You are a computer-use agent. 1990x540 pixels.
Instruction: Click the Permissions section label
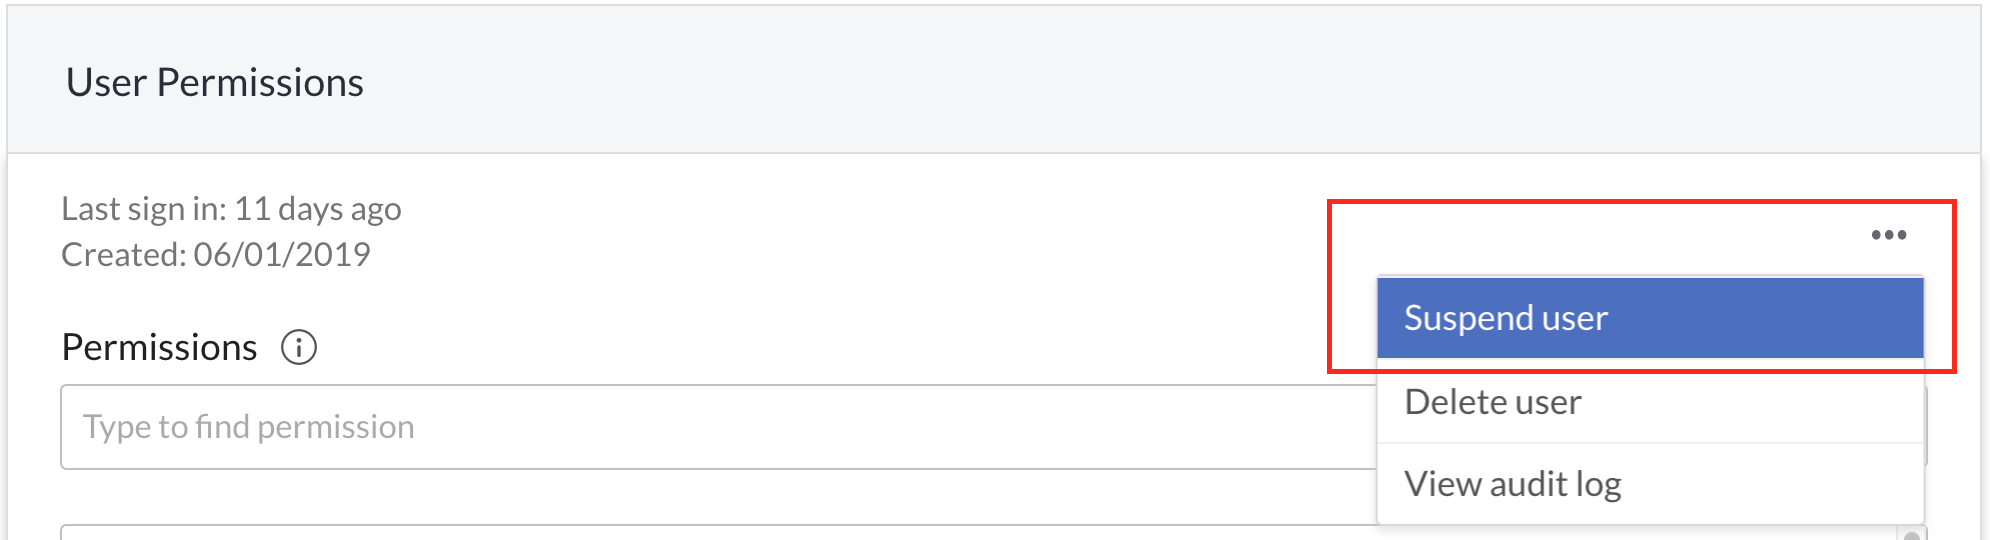[159, 347]
